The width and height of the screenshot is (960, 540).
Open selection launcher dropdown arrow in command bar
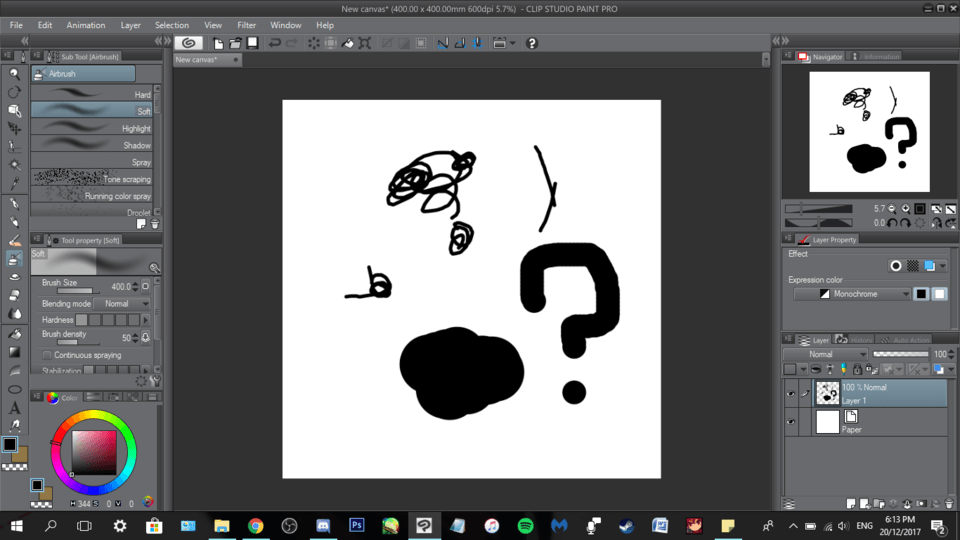click(513, 43)
